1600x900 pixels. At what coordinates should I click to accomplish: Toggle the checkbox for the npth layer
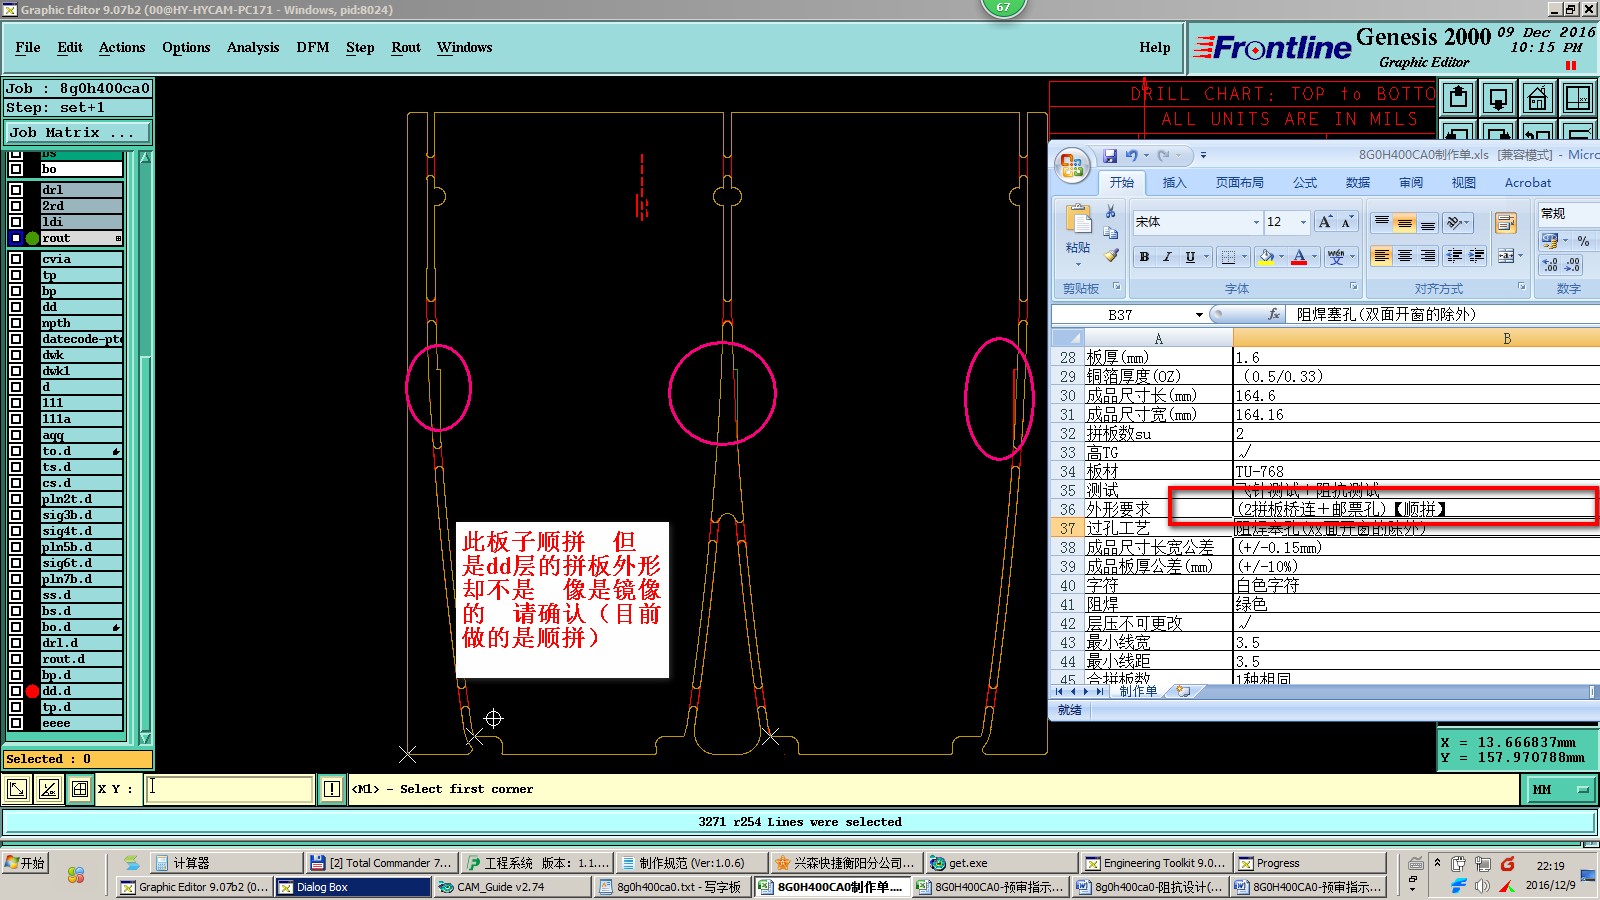pyautogui.click(x=16, y=323)
